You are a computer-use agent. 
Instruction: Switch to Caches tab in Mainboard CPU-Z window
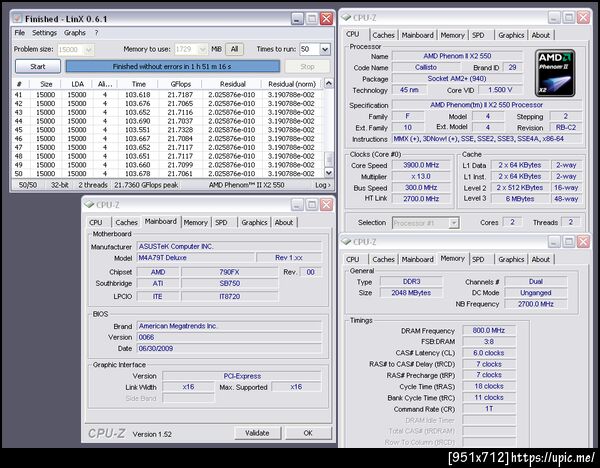pos(126,222)
